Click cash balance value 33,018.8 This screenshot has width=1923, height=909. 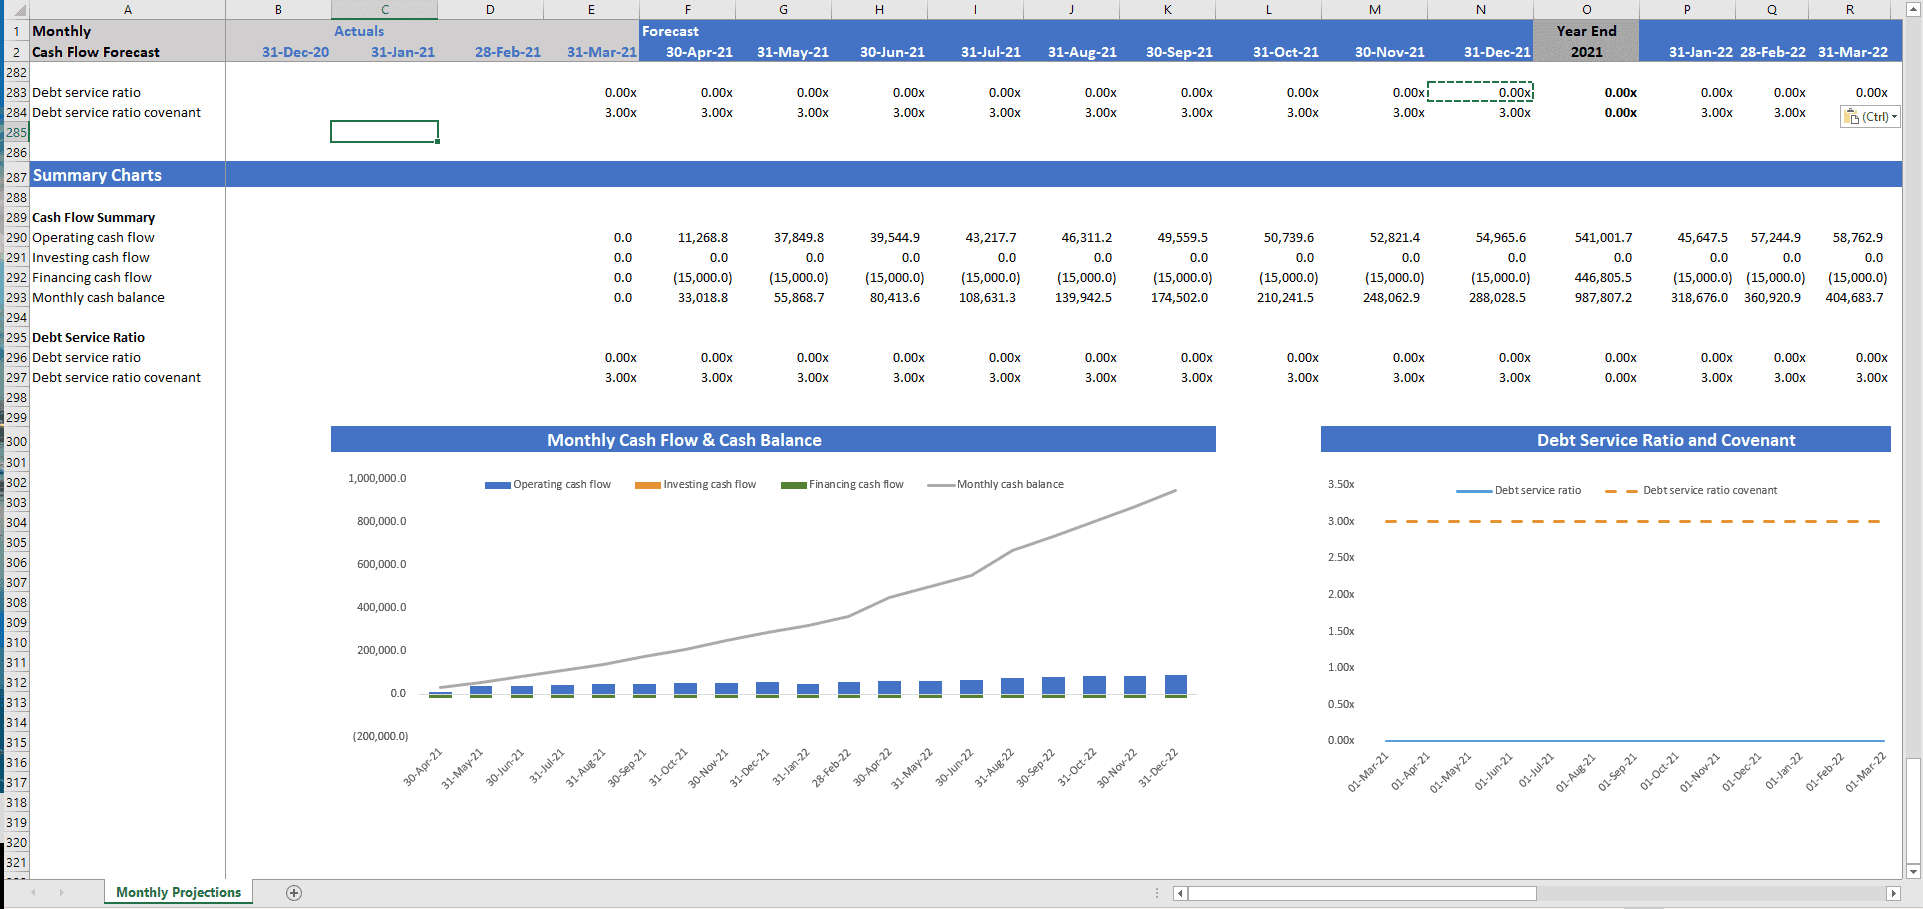(x=703, y=297)
